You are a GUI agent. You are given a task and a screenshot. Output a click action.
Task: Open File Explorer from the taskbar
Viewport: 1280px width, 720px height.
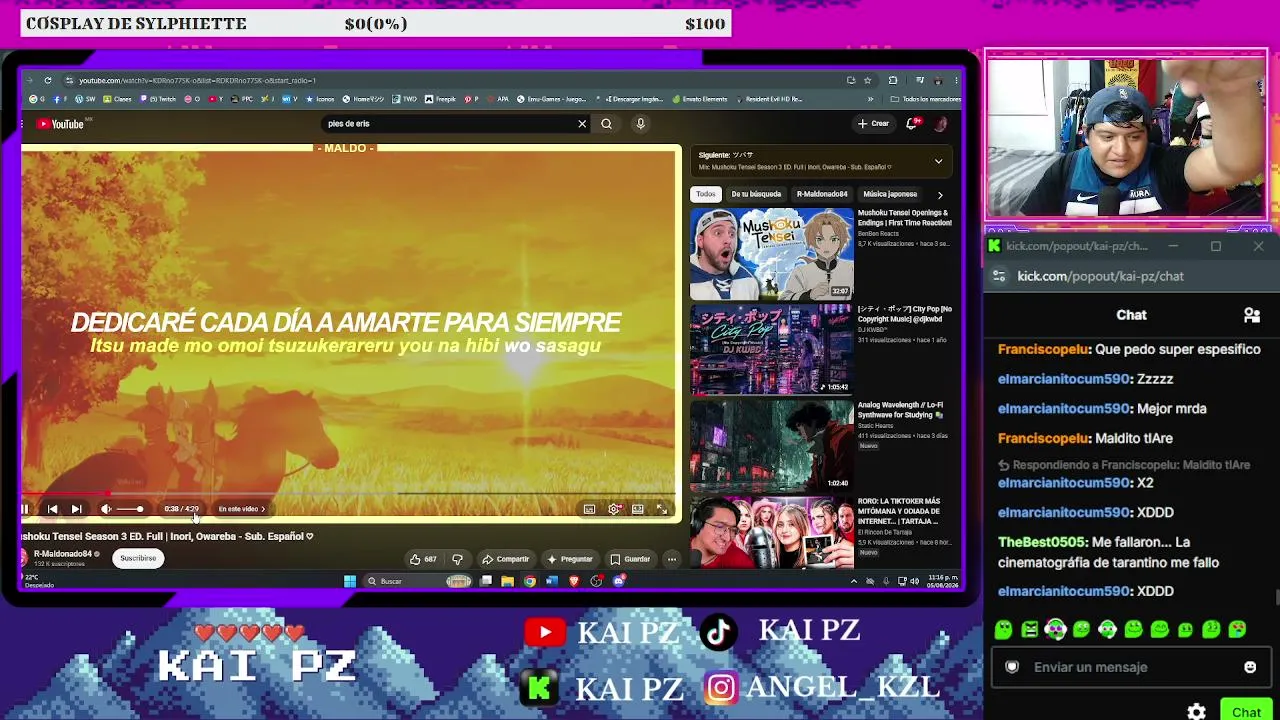tap(507, 581)
